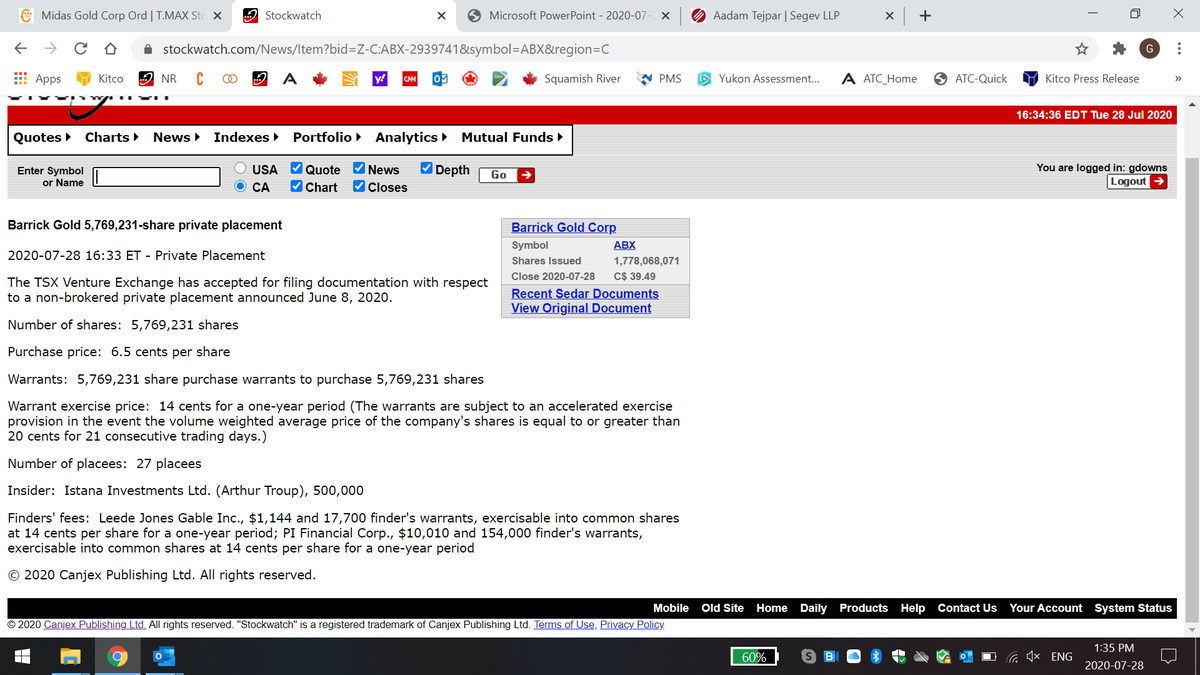Open the Windows notification center
Screen dimensions: 1200x675
[x=1169, y=657]
